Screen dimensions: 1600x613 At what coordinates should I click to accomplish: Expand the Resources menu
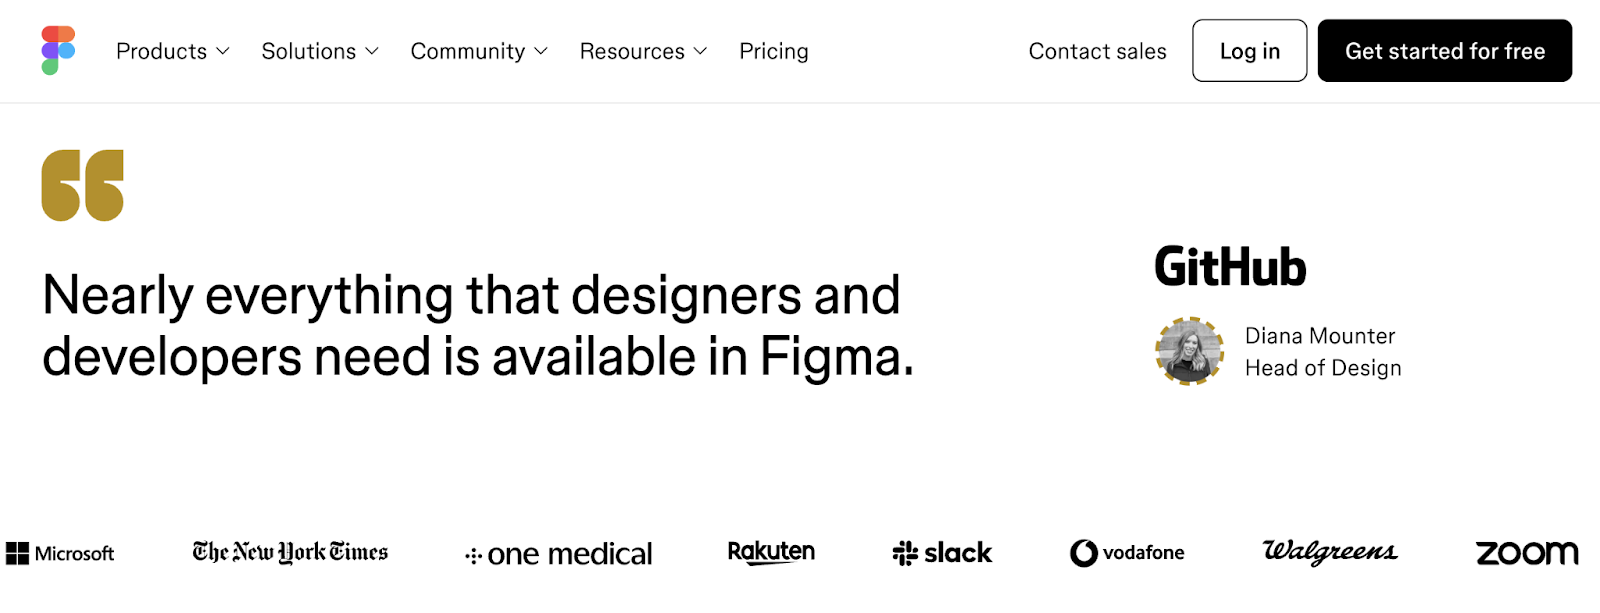[642, 51]
